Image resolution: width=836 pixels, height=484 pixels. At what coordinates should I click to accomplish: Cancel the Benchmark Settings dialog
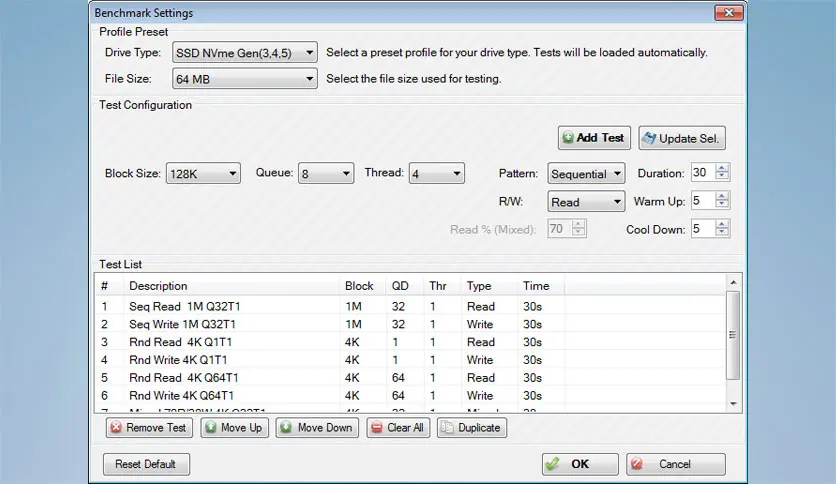click(676, 464)
